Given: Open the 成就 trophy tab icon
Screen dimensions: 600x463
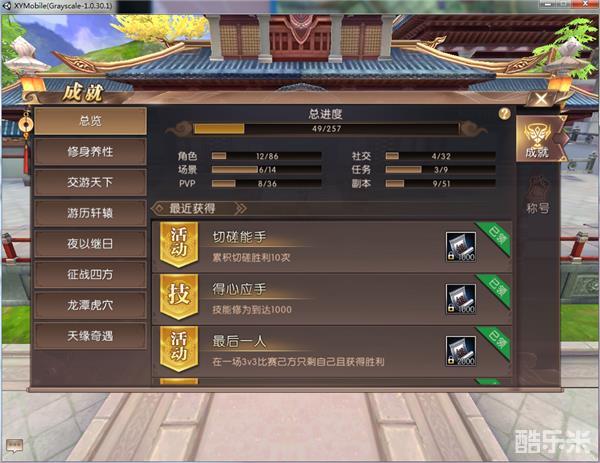Looking at the screenshot, I should coord(540,139).
